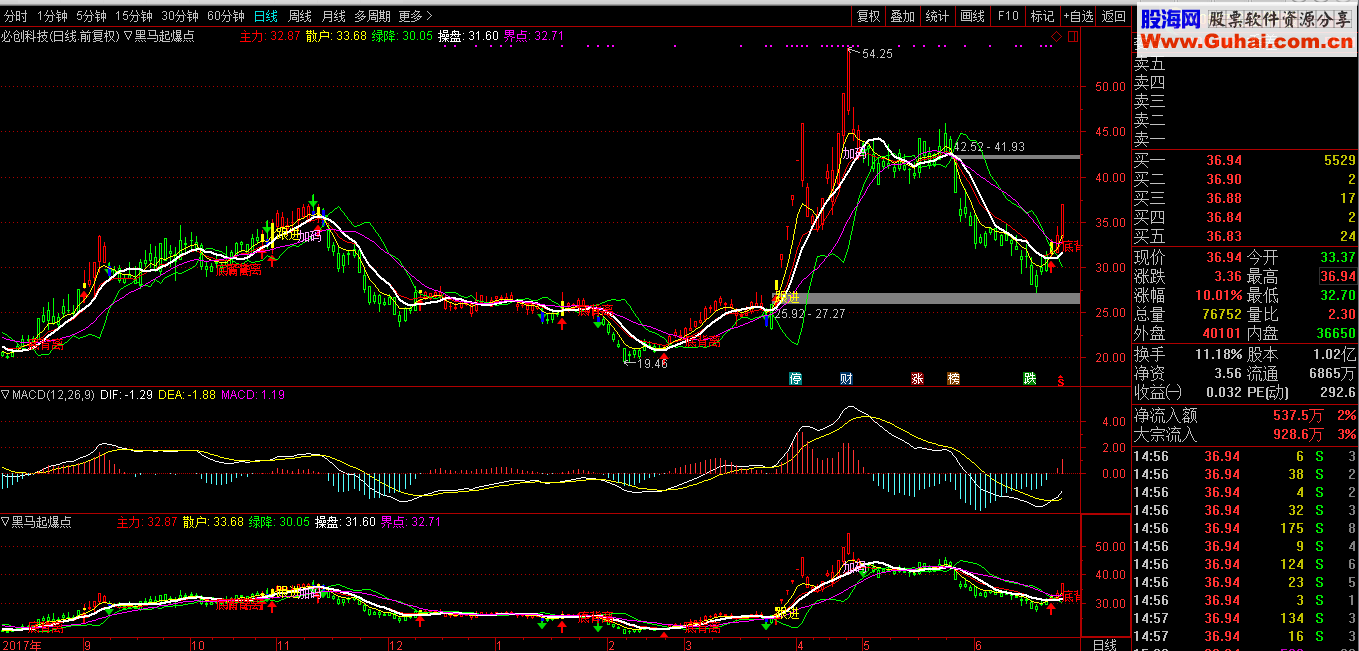Click the 返回 back button
Viewport: 1359px width, 651px height.
pos(1113,16)
